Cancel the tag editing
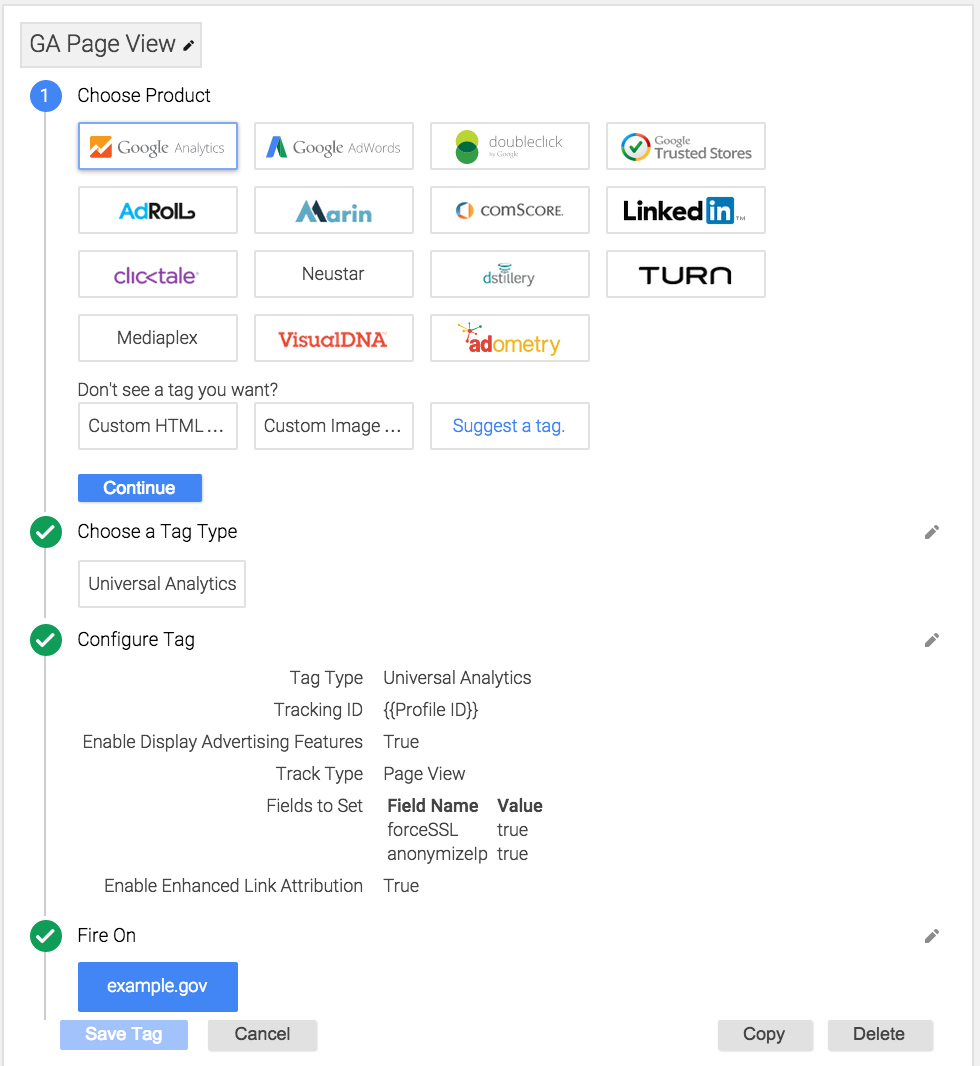Image resolution: width=980 pixels, height=1066 pixels. coord(262,1035)
